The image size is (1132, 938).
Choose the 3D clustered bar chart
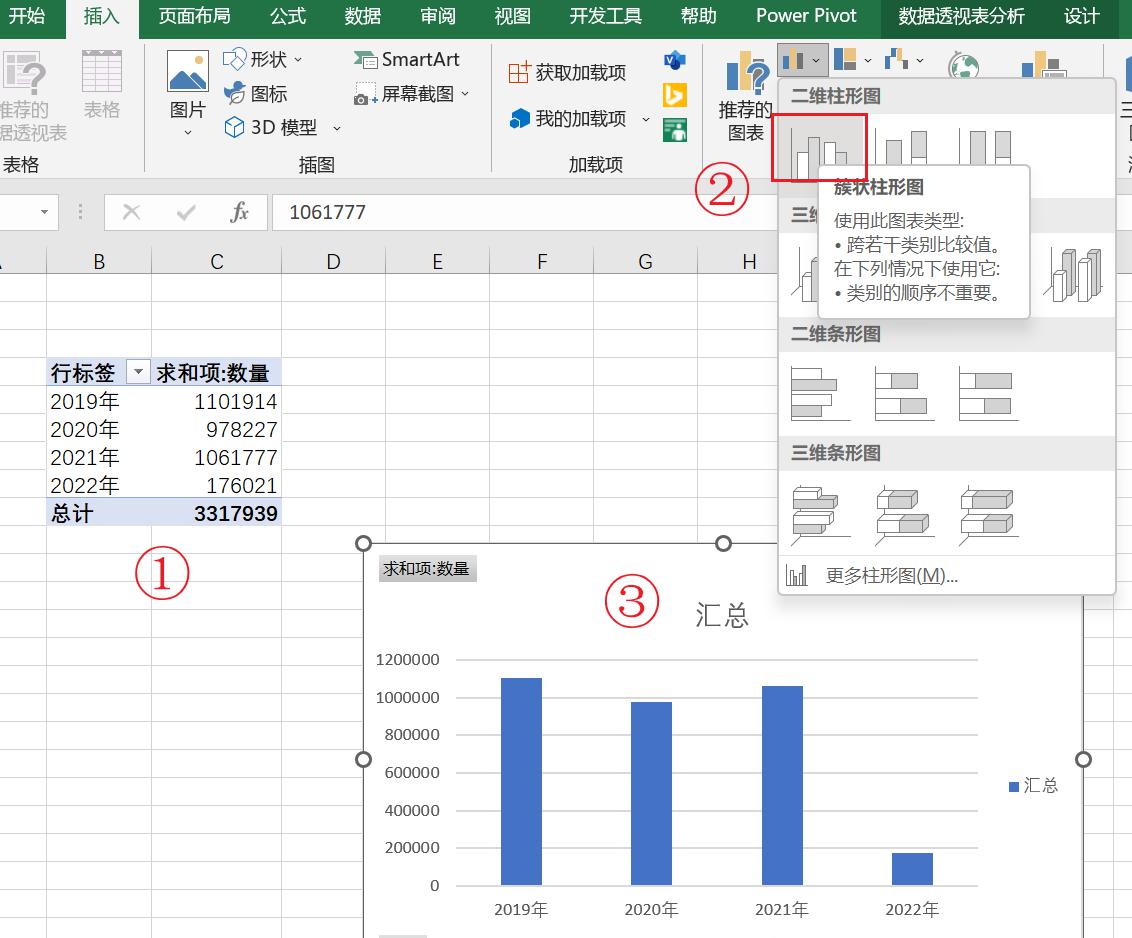click(x=820, y=515)
